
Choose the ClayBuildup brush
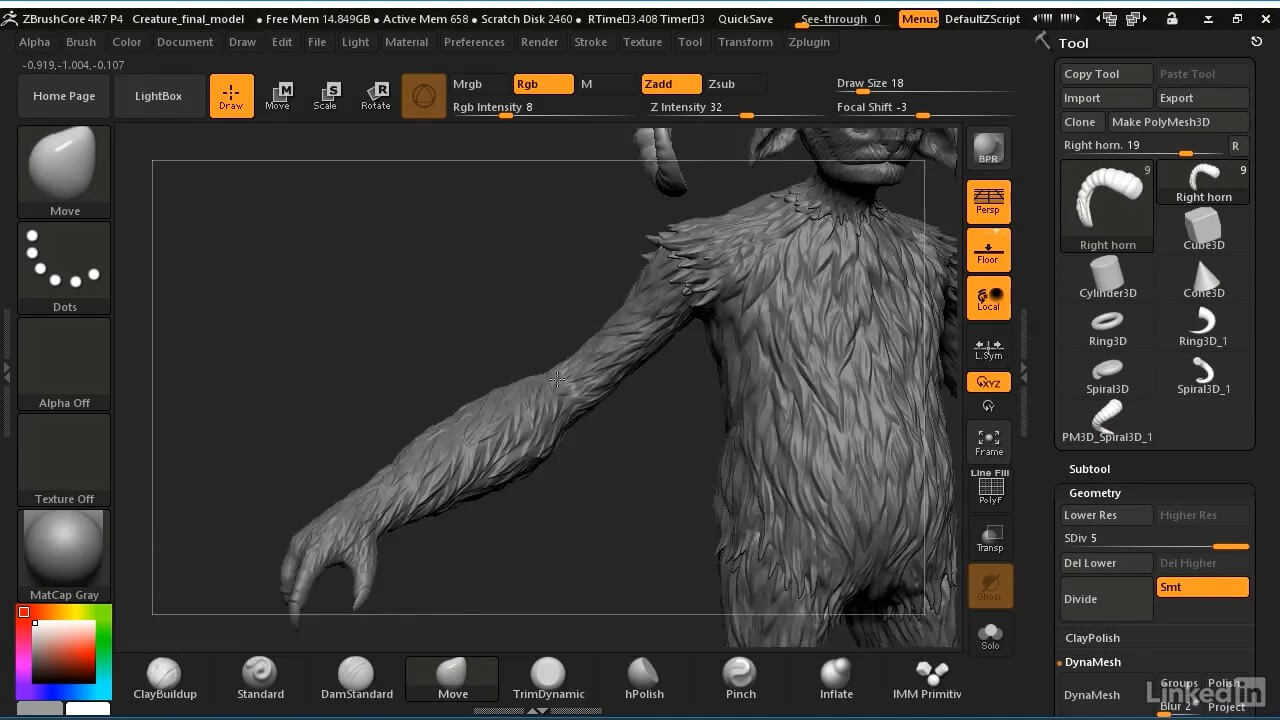click(164, 678)
